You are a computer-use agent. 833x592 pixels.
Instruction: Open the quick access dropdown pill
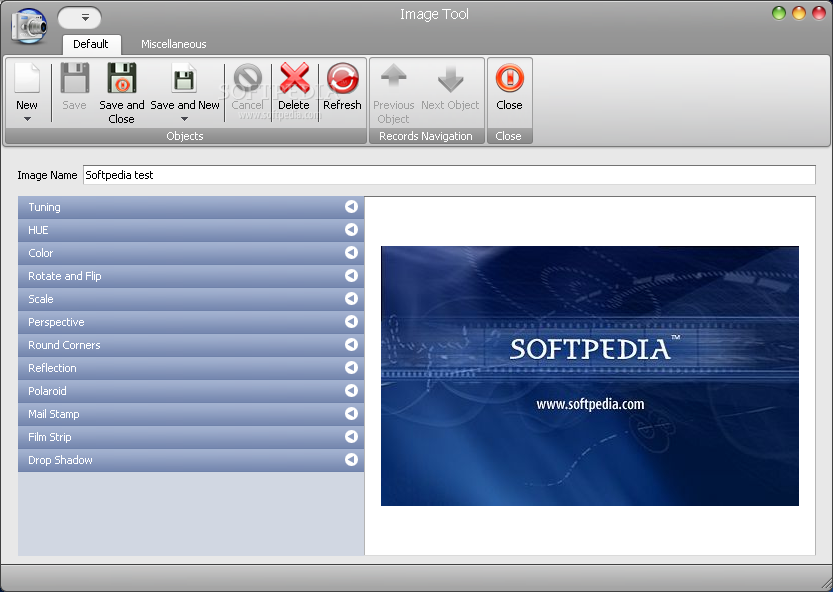point(80,18)
